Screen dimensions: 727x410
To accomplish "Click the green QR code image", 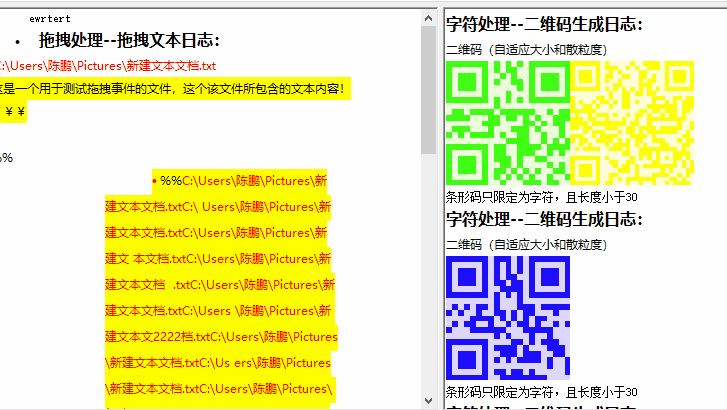I will tap(507, 124).
